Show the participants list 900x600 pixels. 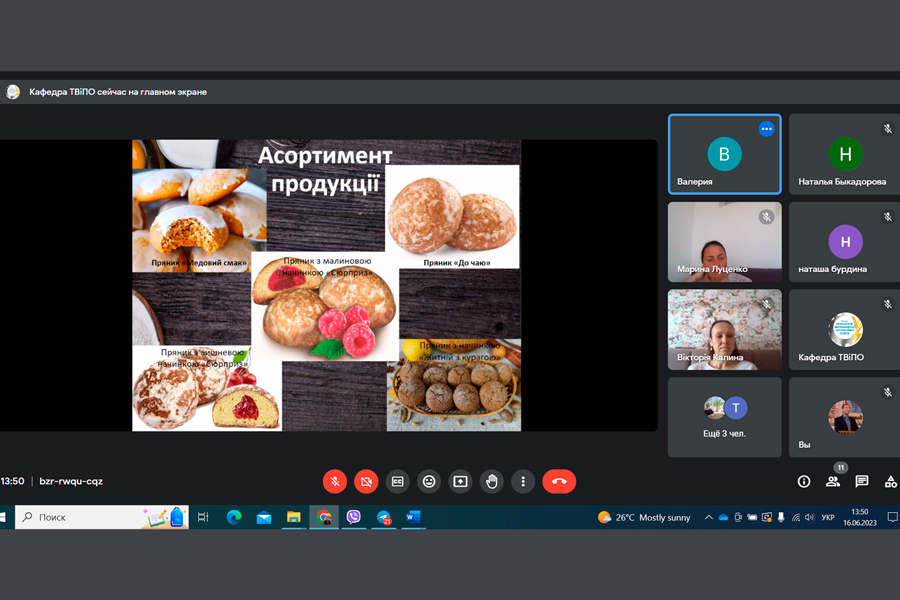[832, 481]
